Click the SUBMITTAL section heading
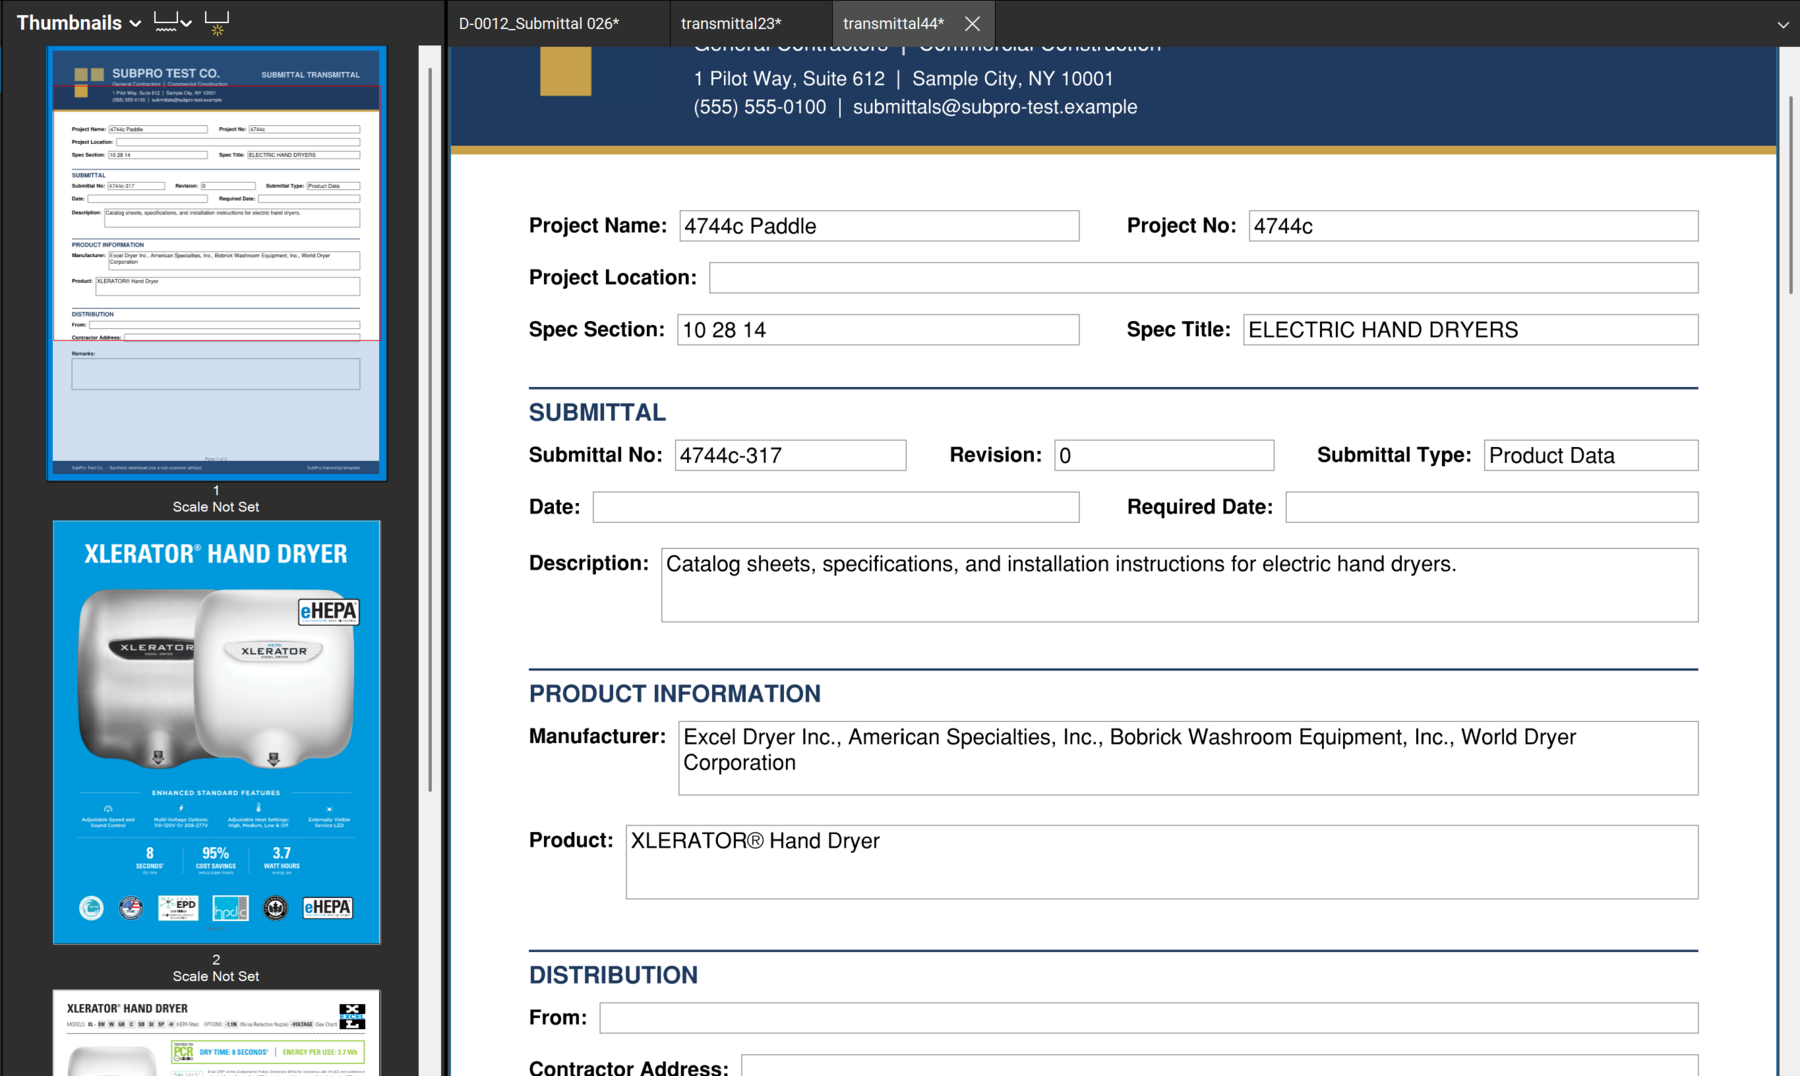This screenshot has width=1800, height=1076. point(597,412)
